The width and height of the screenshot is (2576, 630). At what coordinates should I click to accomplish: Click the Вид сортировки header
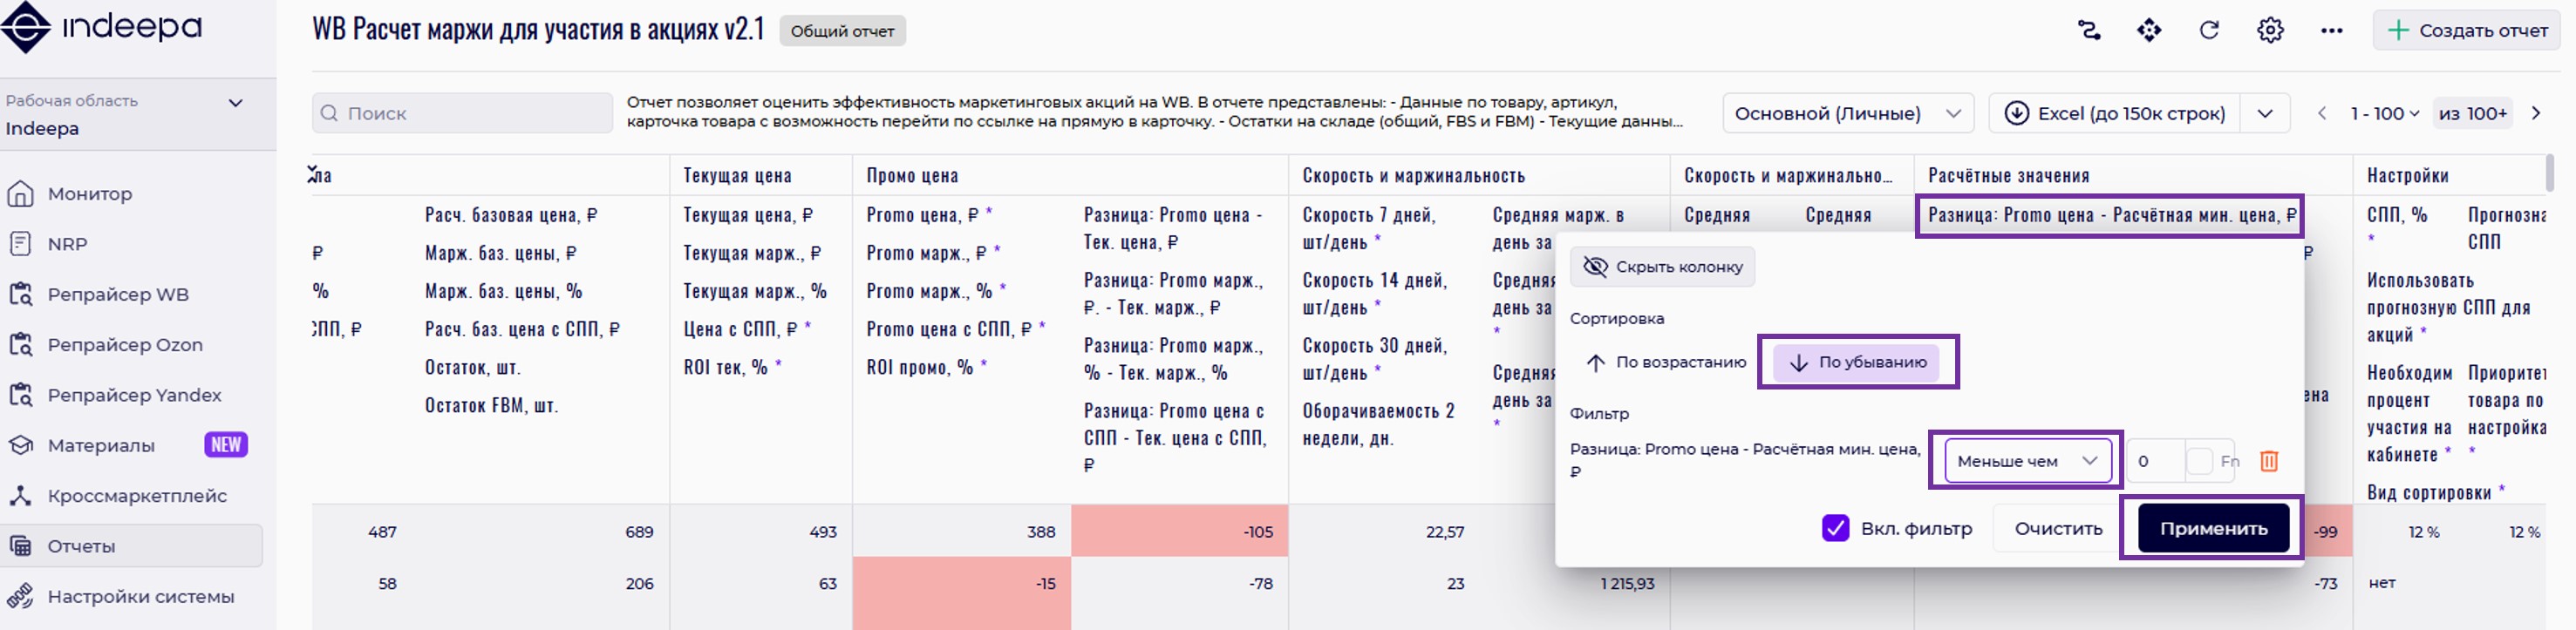coord(2435,492)
